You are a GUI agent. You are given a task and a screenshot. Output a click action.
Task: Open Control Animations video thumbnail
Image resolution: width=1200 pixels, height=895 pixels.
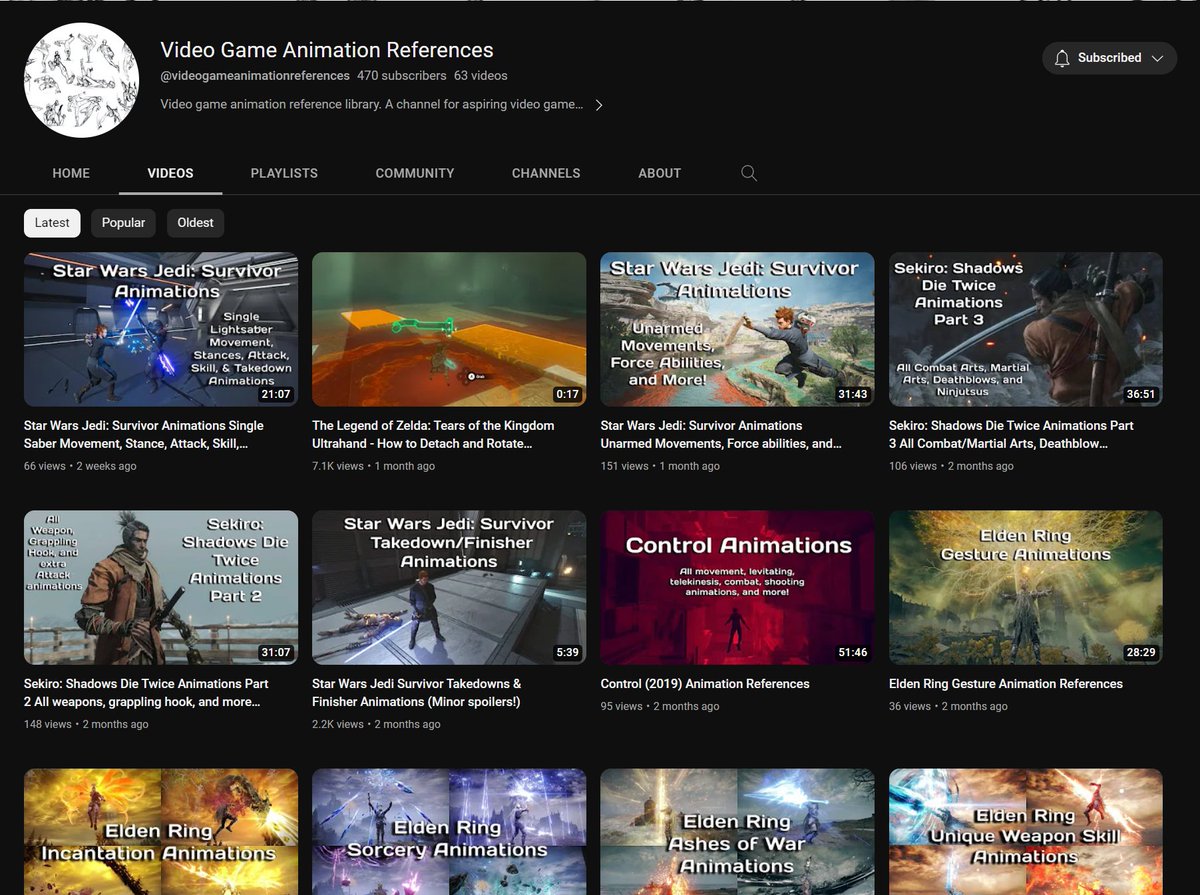pos(737,588)
